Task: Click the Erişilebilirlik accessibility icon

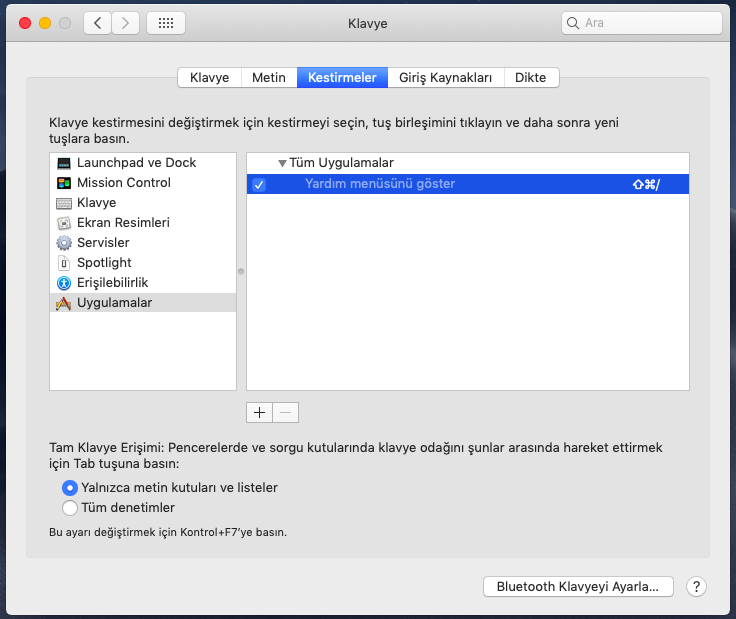Action: pyautogui.click(x=64, y=283)
